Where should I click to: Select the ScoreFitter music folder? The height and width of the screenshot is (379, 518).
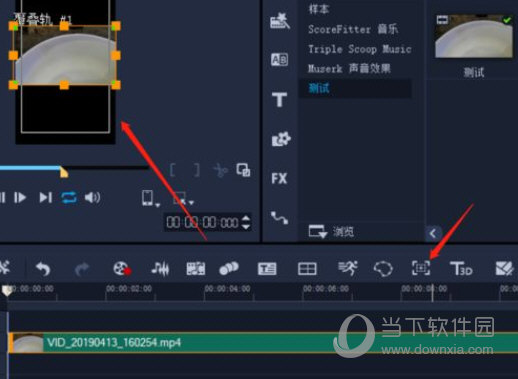[x=353, y=29]
